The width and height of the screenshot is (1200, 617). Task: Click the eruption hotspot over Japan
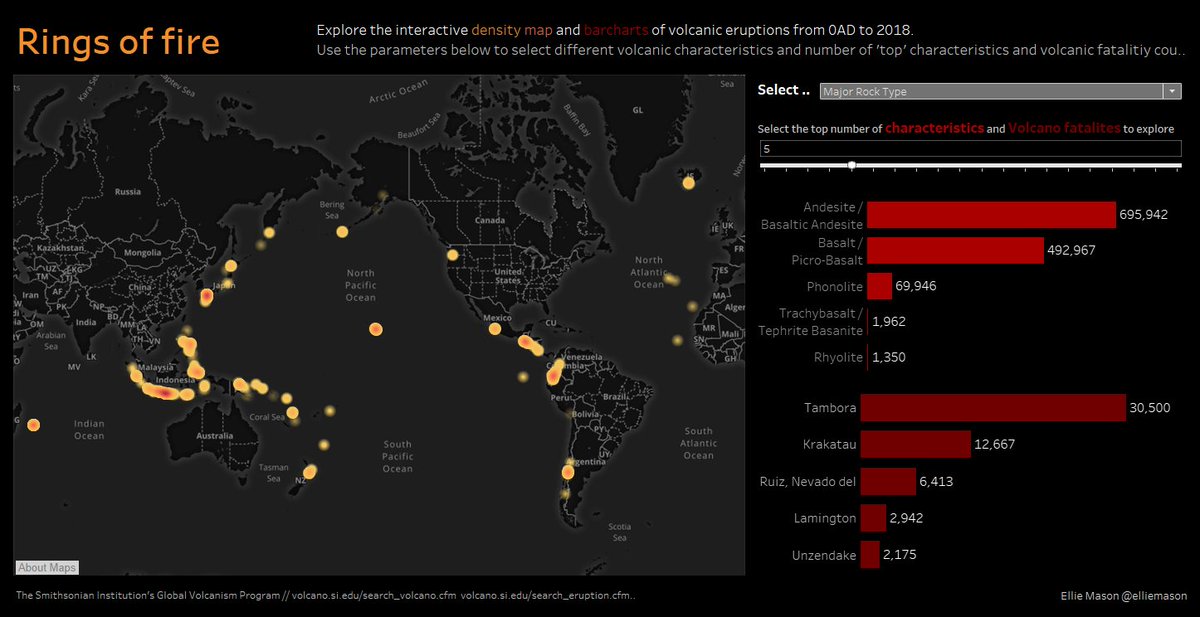[207, 296]
